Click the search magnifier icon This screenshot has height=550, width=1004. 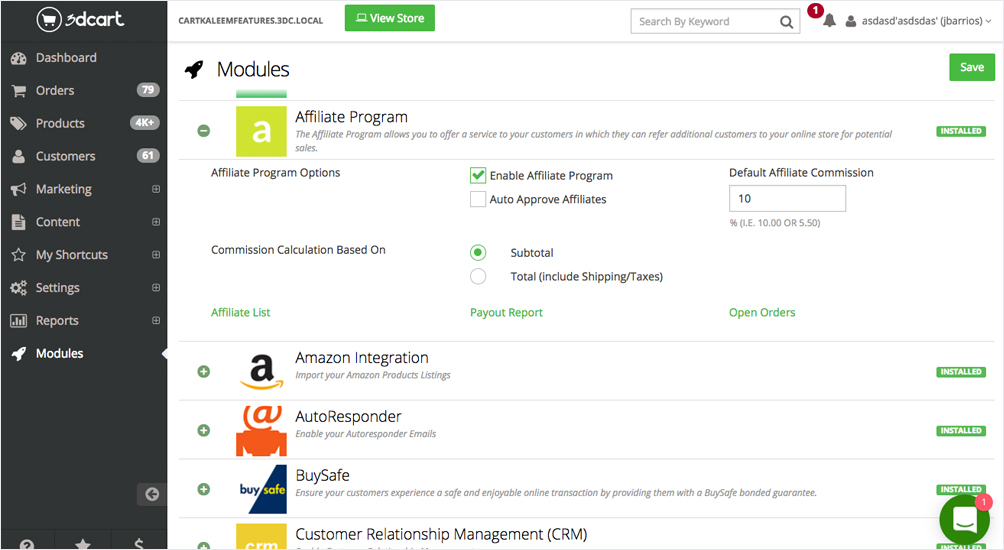pos(786,21)
